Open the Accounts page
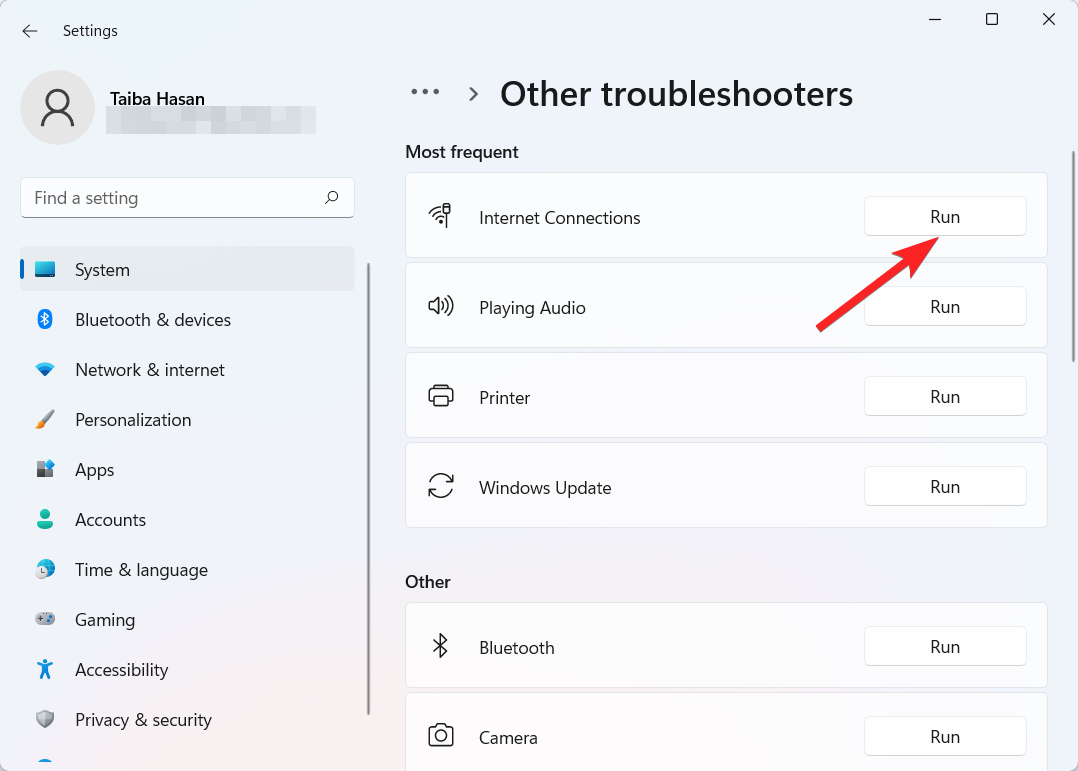 [x=110, y=520]
